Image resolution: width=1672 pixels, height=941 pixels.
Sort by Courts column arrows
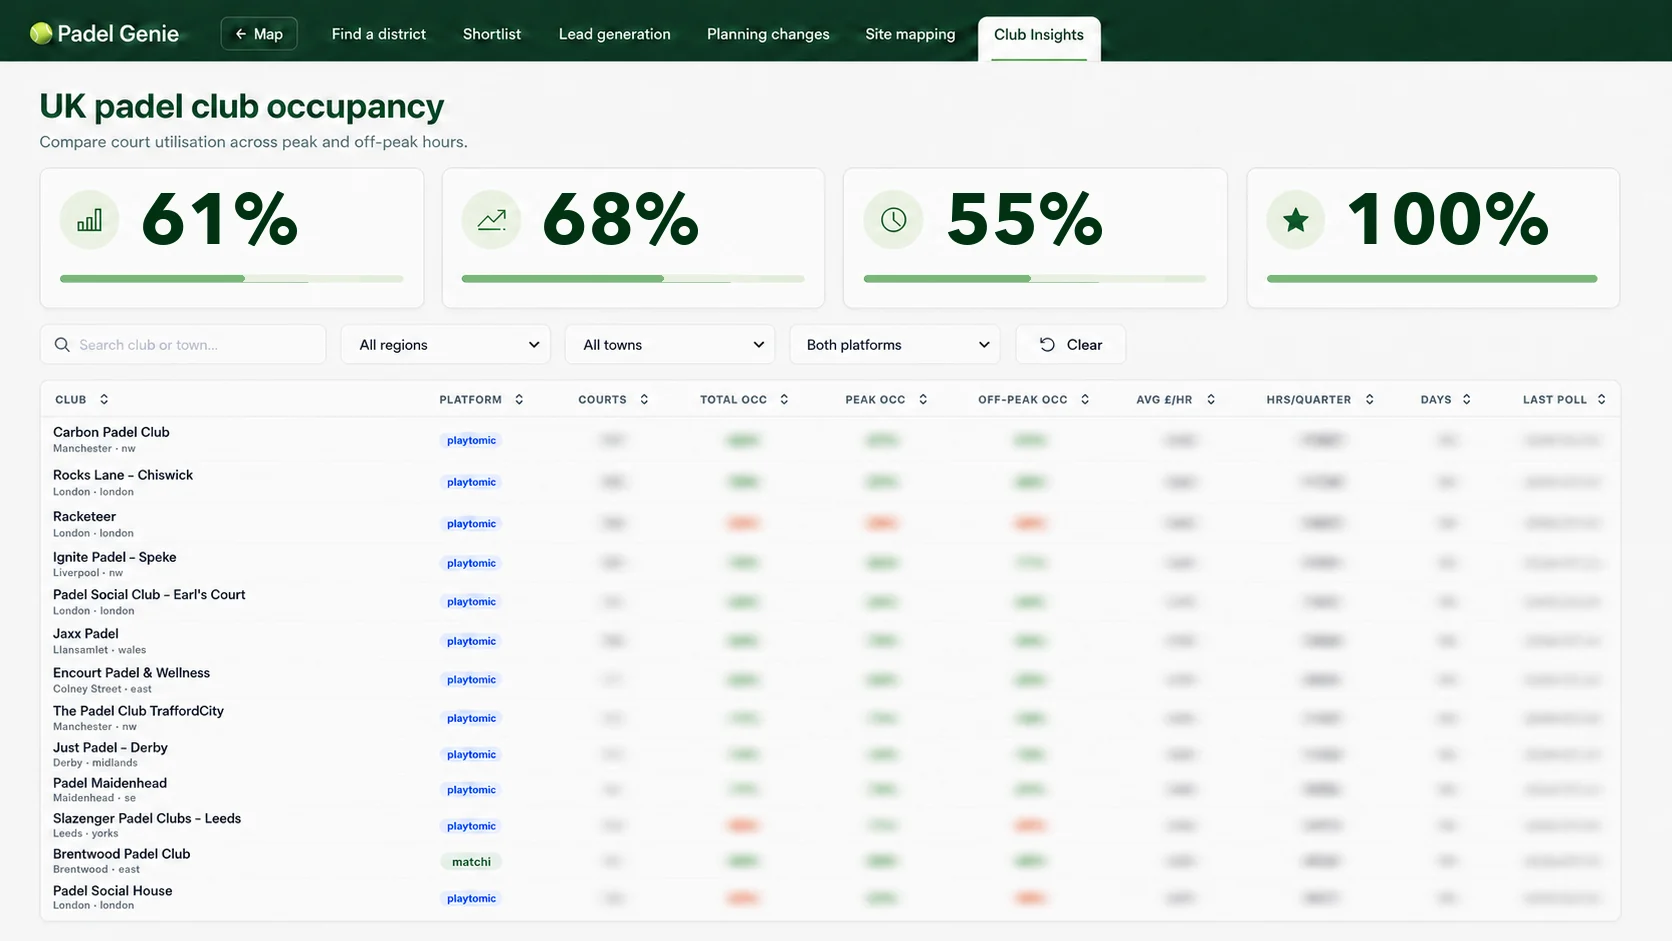(x=644, y=400)
